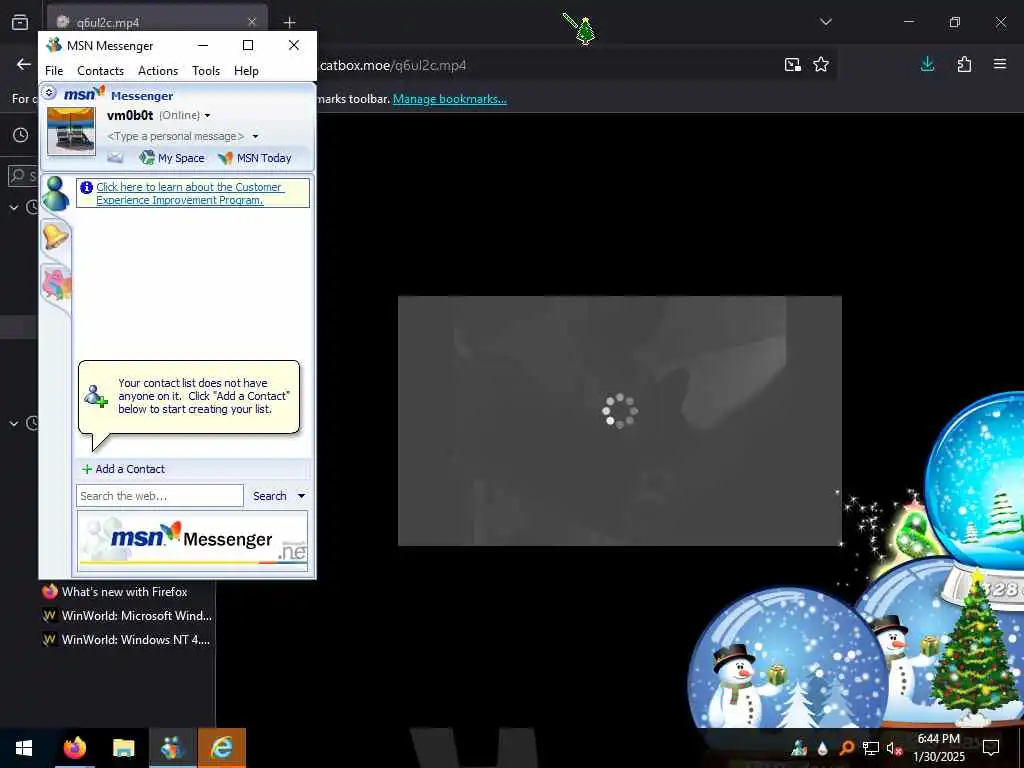
Task: Collapse the MSN Messenger header arrow button
Action: [x=49, y=92]
